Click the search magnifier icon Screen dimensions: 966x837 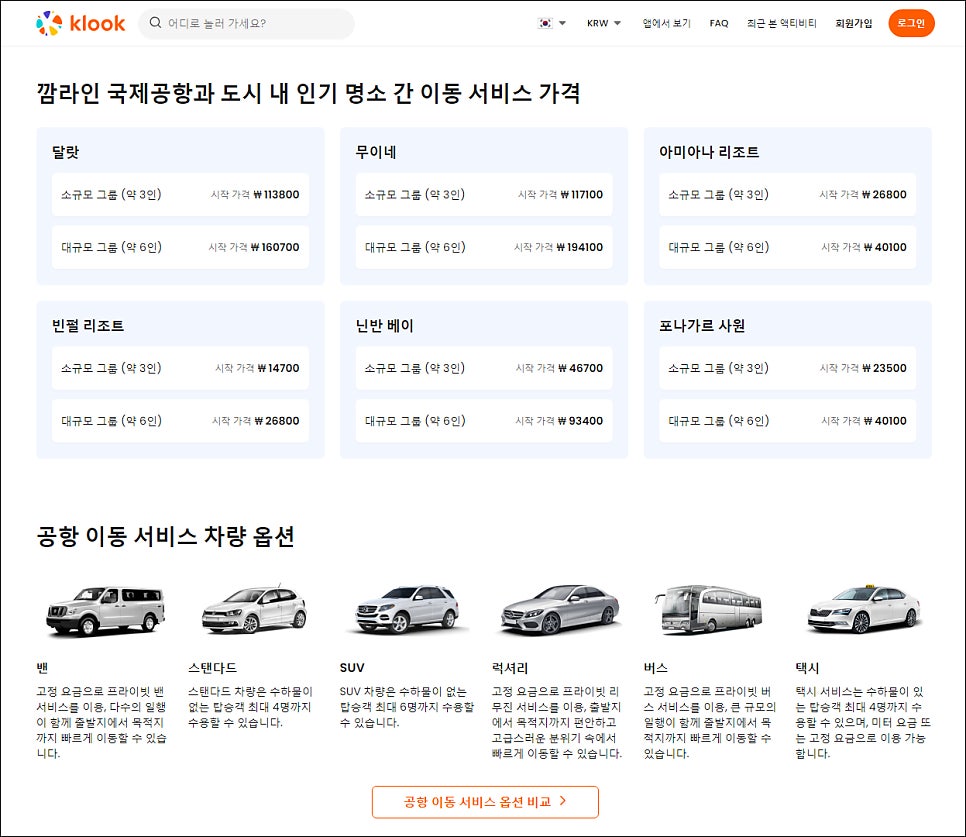click(155, 23)
